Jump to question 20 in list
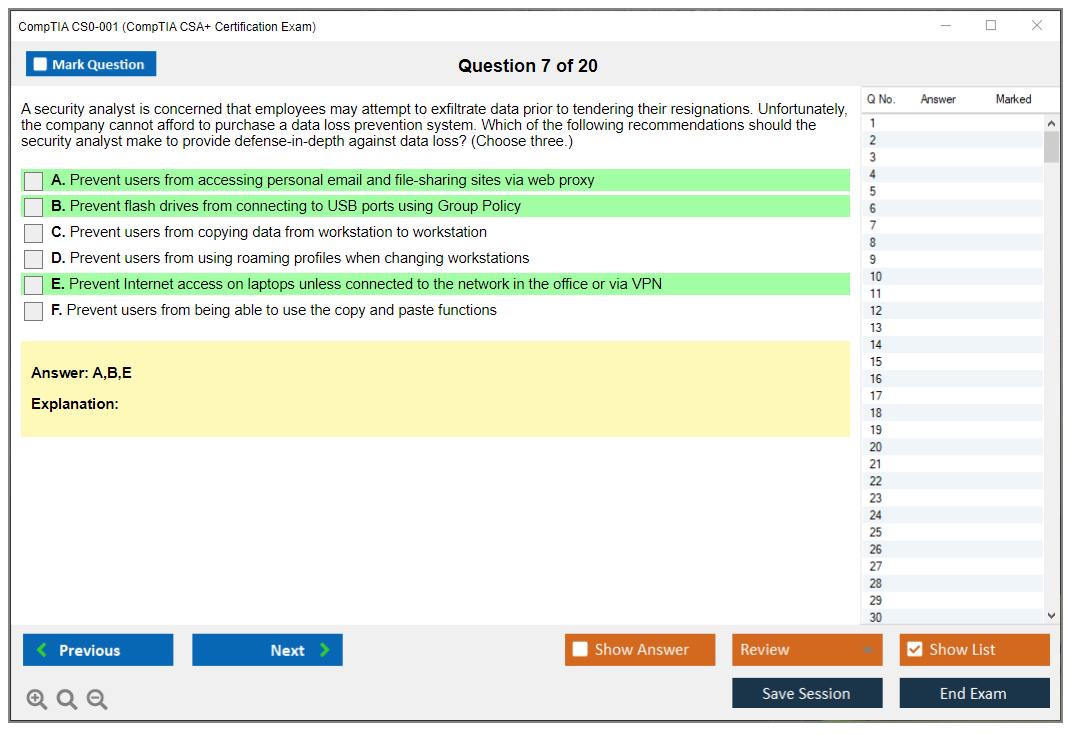This screenshot has width=1075, height=735. [x=876, y=447]
